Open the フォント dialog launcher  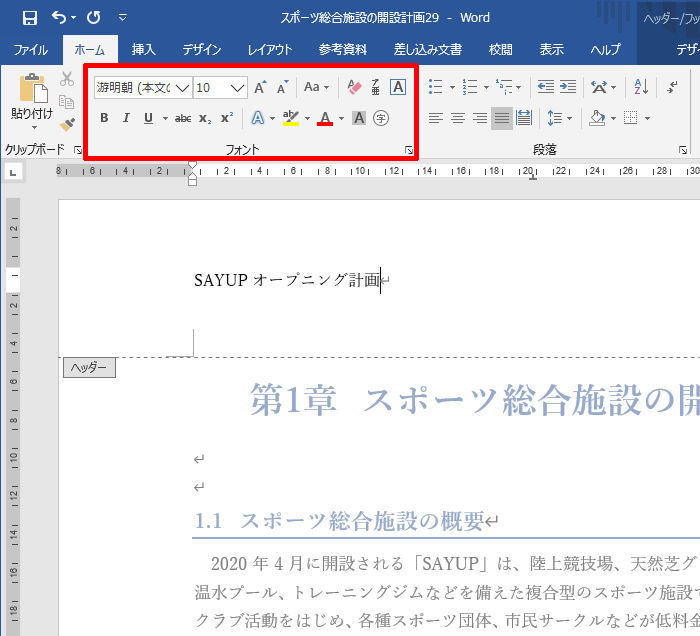[x=408, y=150]
